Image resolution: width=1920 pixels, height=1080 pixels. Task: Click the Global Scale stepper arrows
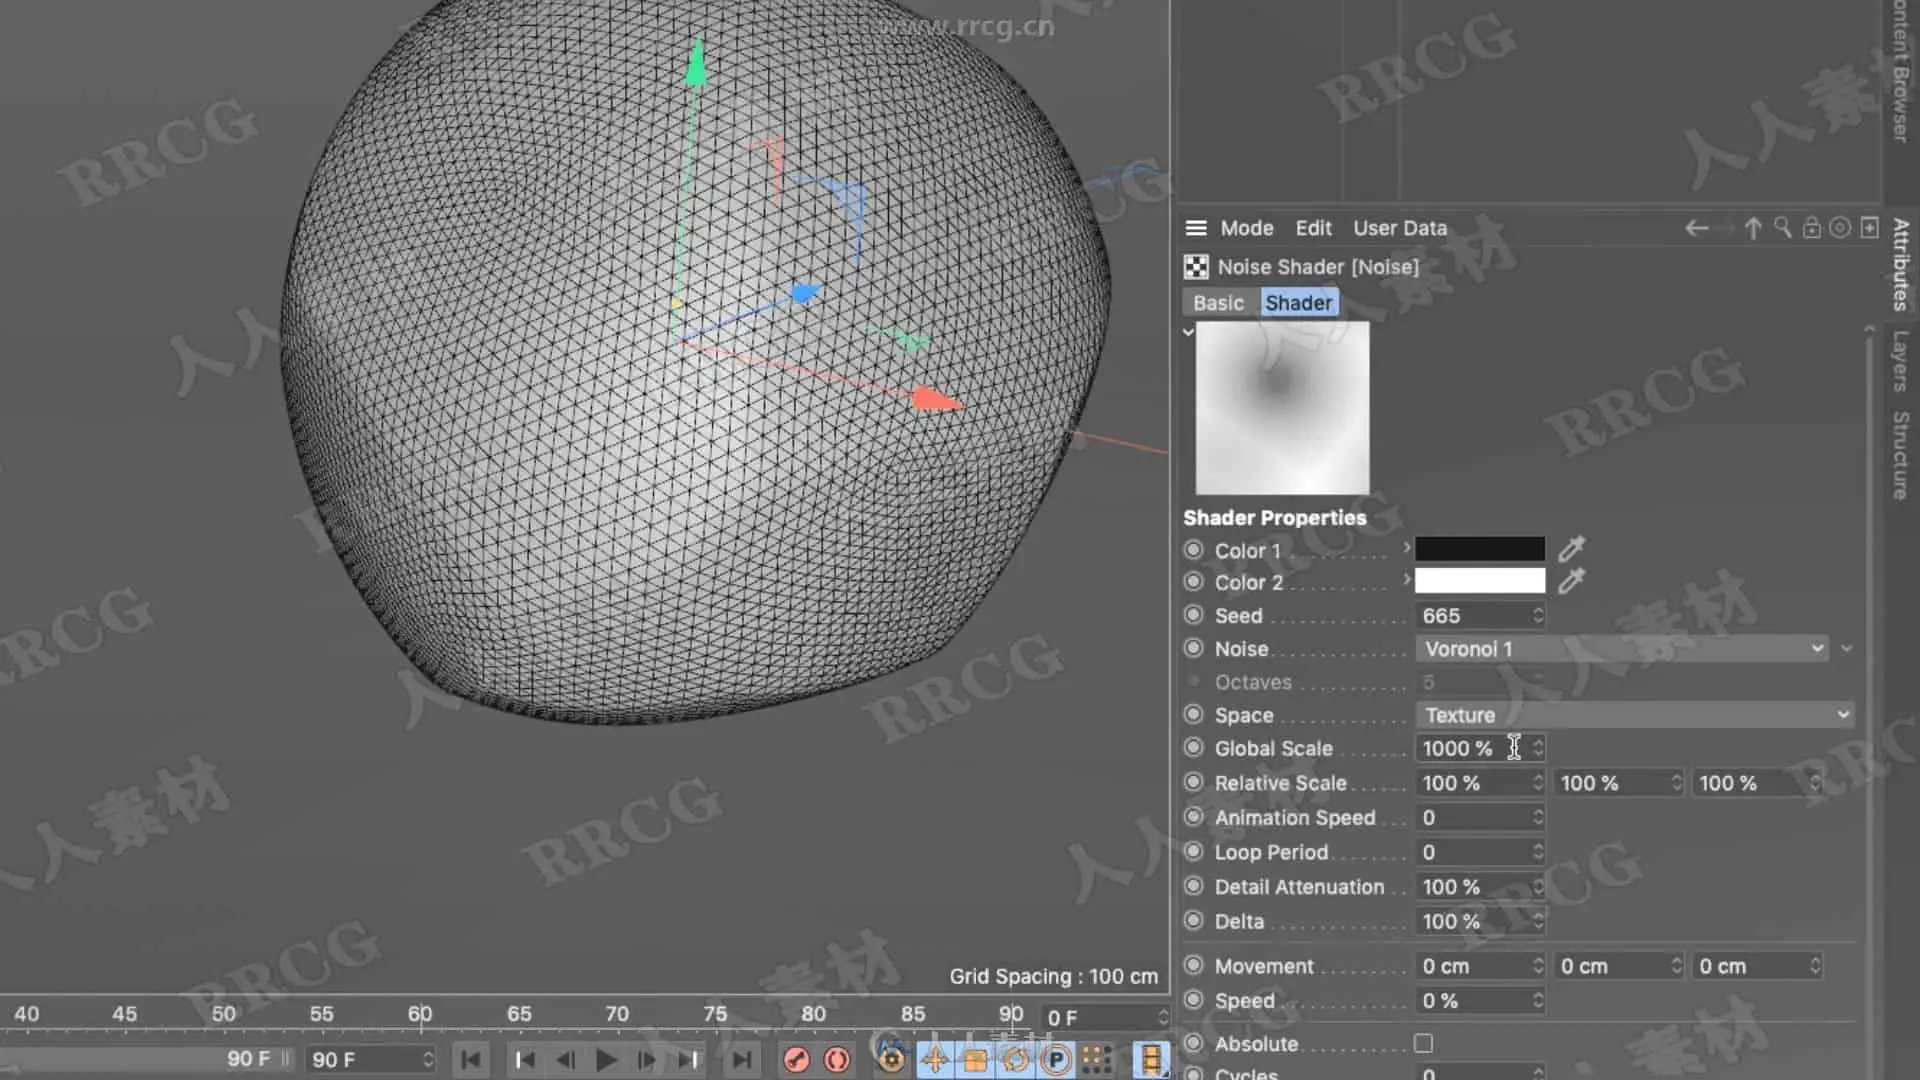[1538, 748]
